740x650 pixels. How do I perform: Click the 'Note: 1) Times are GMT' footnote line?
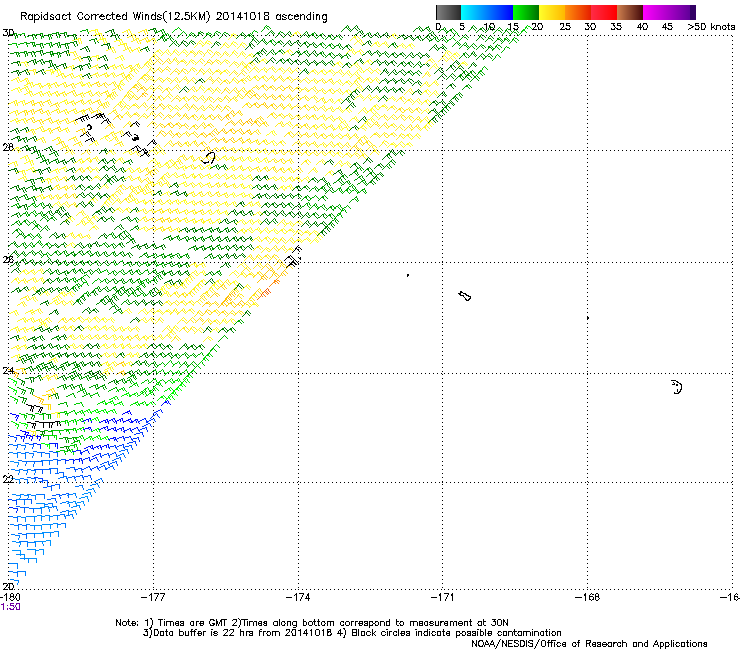click(312, 623)
